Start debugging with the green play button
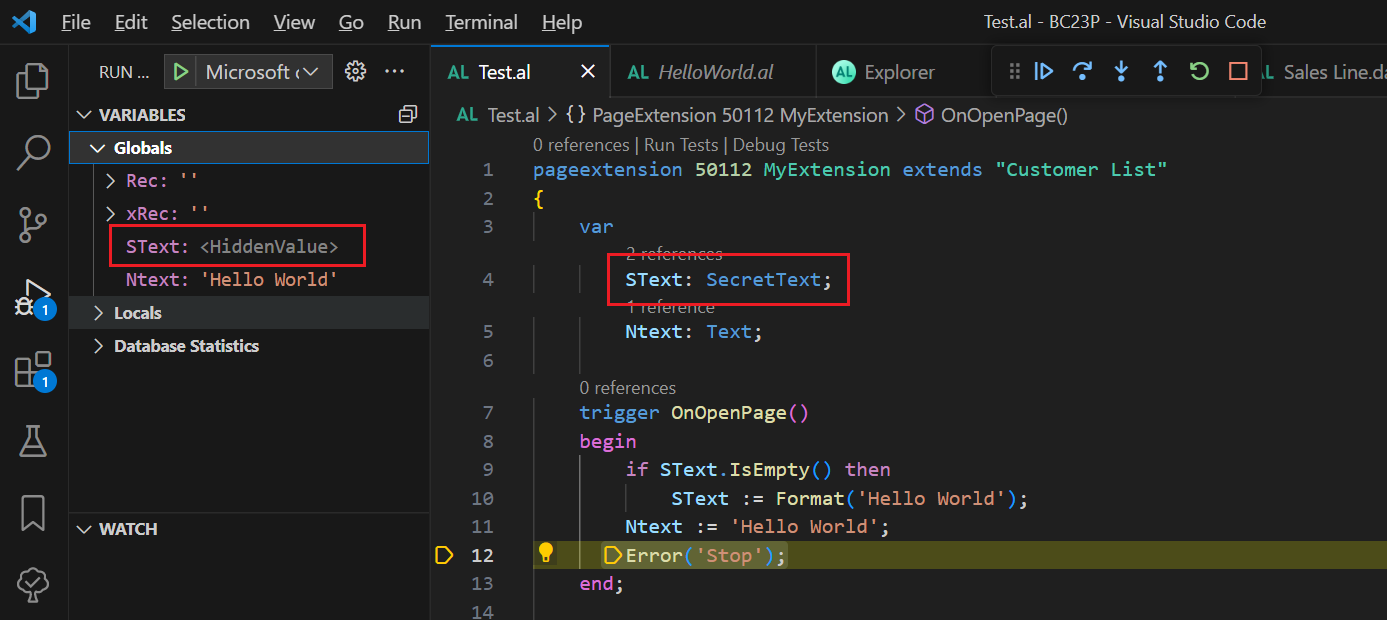 click(x=181, y=72)
